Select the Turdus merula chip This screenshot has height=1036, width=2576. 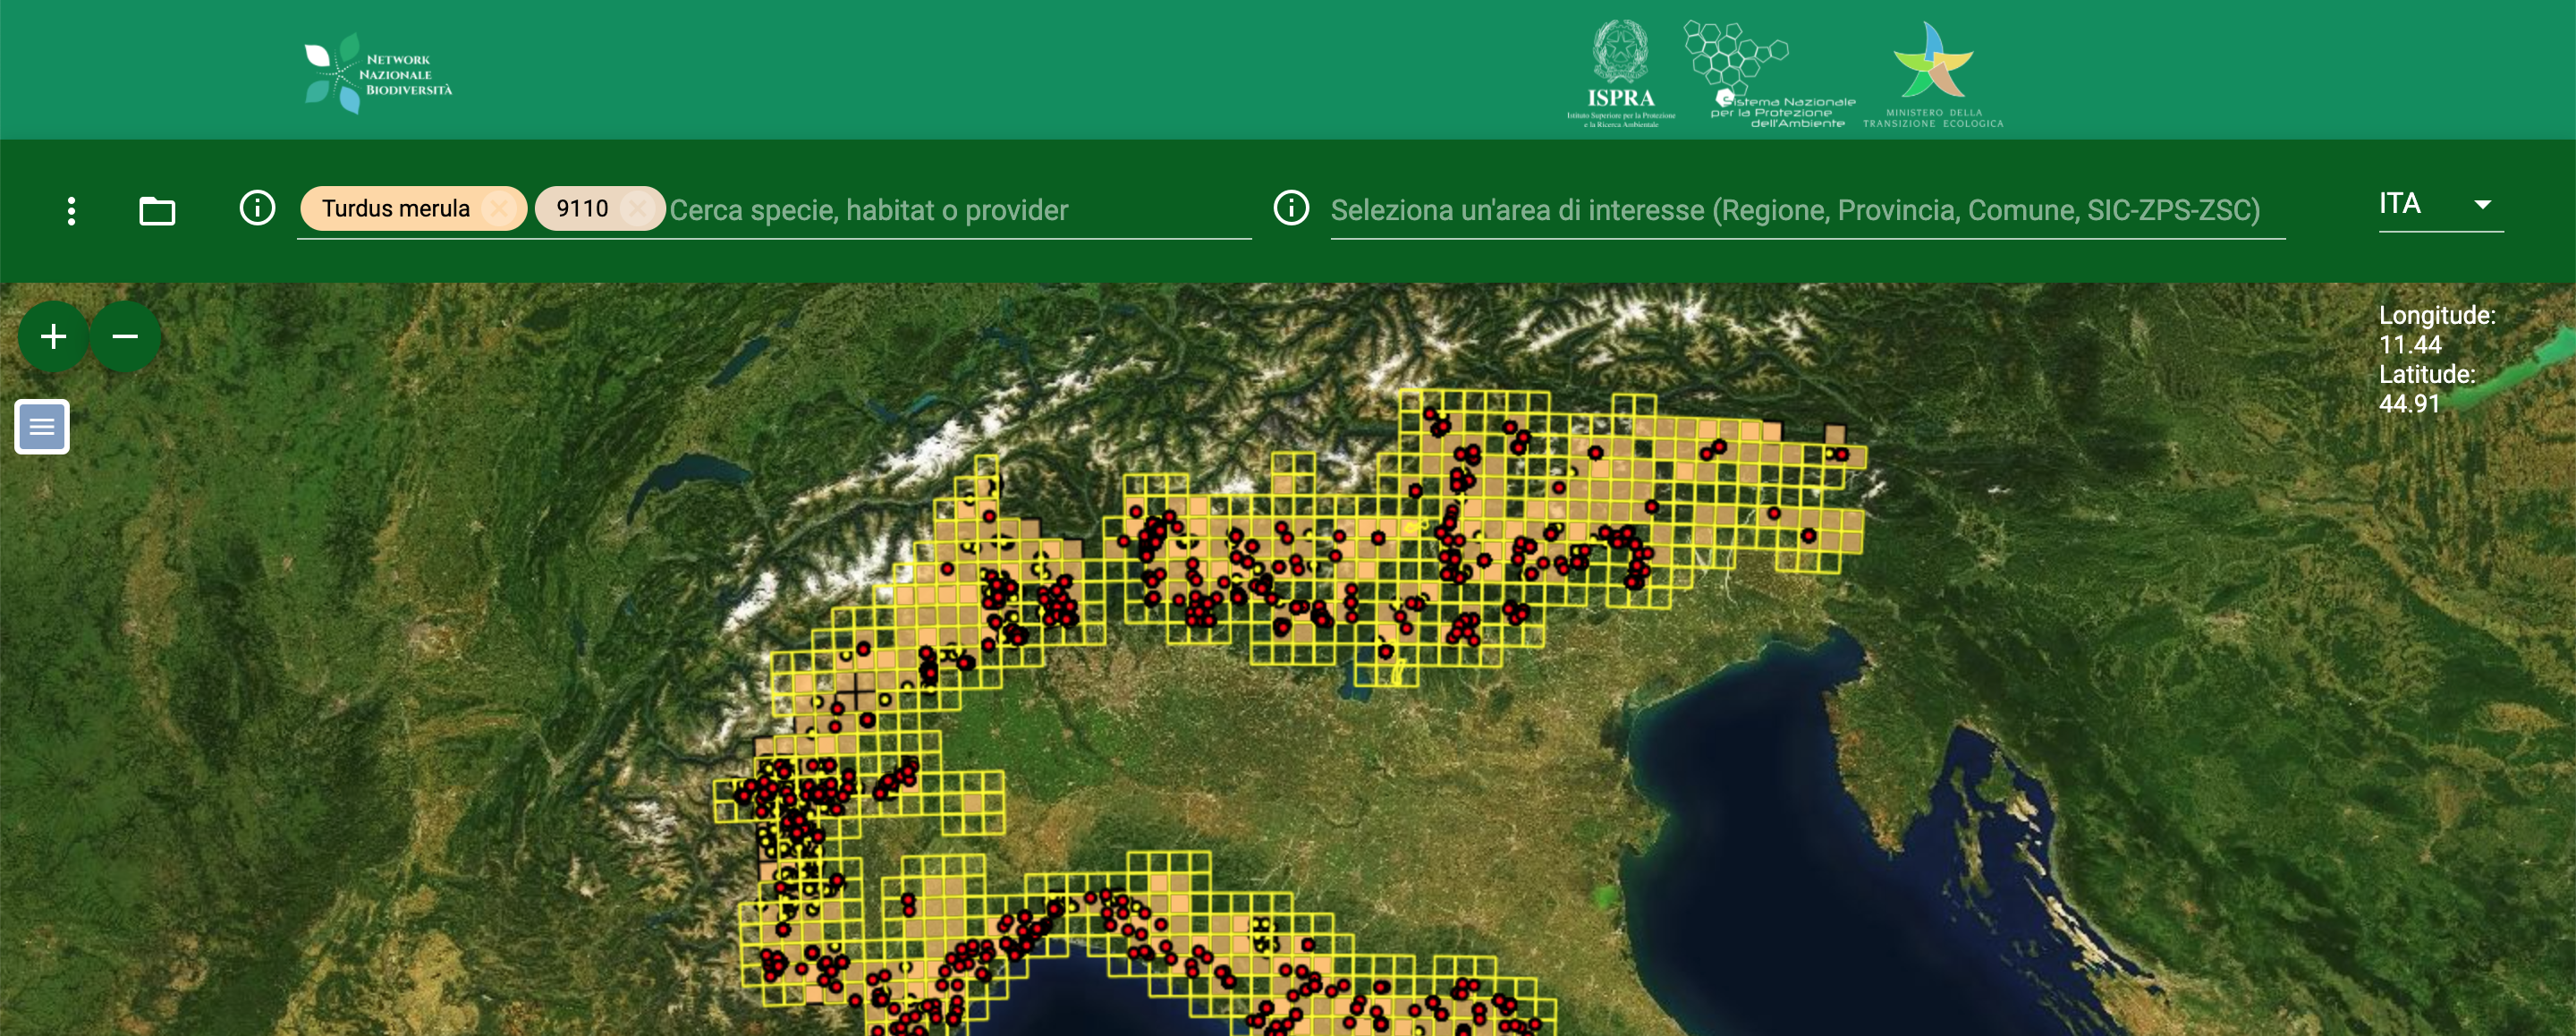pos(395,209)
